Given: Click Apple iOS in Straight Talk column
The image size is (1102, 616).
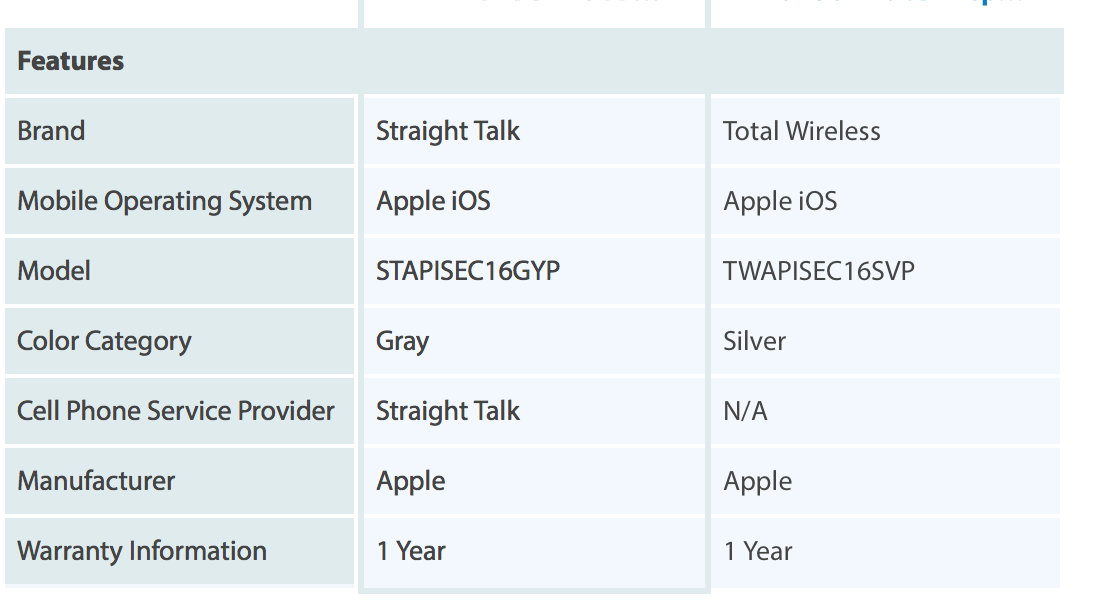Looking at the screenshot, I should pos(433,201).
